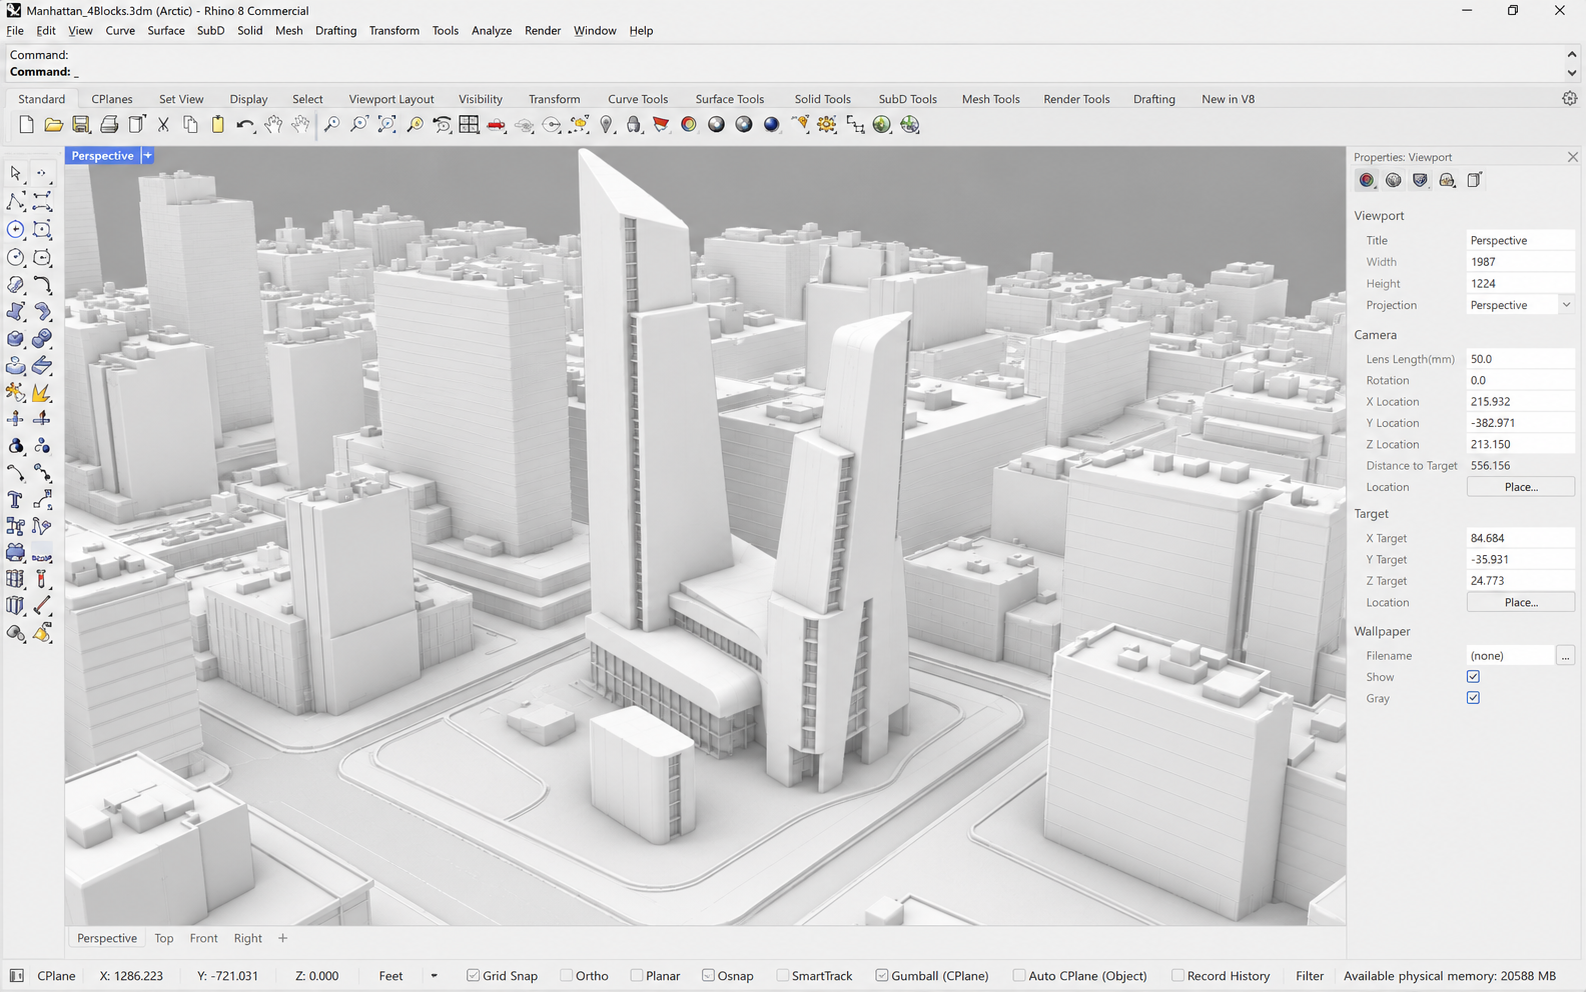This screenshot has width=1586, height=992.
Task: Open Options via toolbar gear icon
Action: click(x=827, y=125)
